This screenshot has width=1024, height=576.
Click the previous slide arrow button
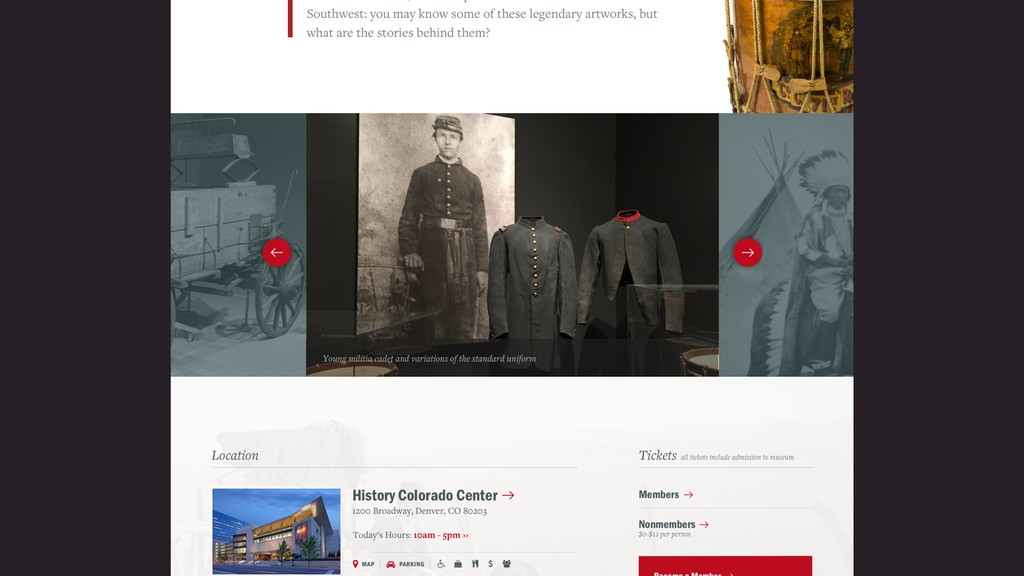(277, 252)
